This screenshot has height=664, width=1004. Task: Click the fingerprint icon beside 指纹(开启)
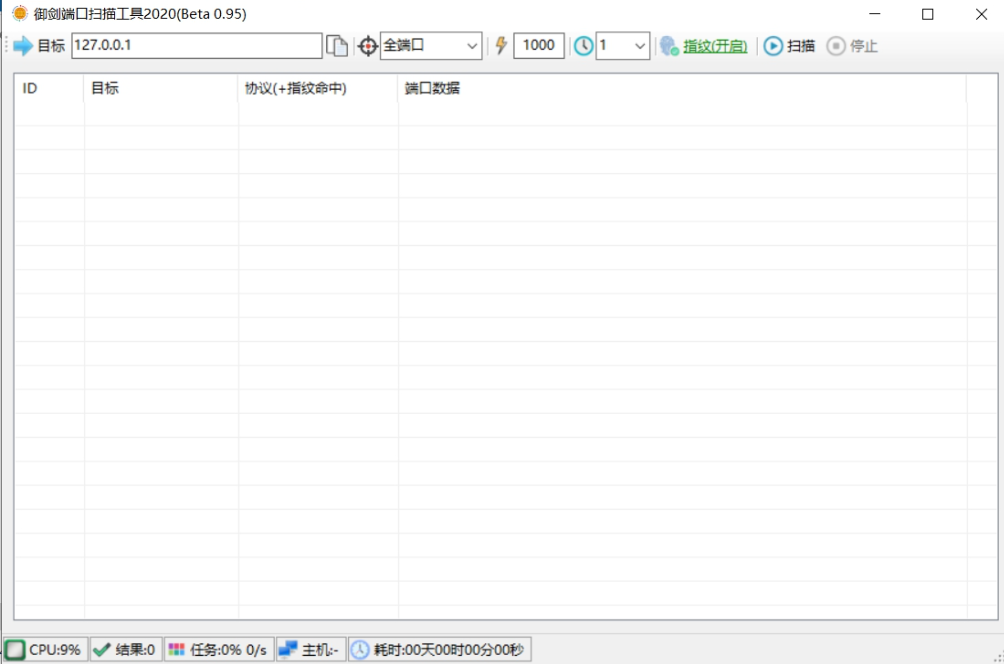(669, 46)
